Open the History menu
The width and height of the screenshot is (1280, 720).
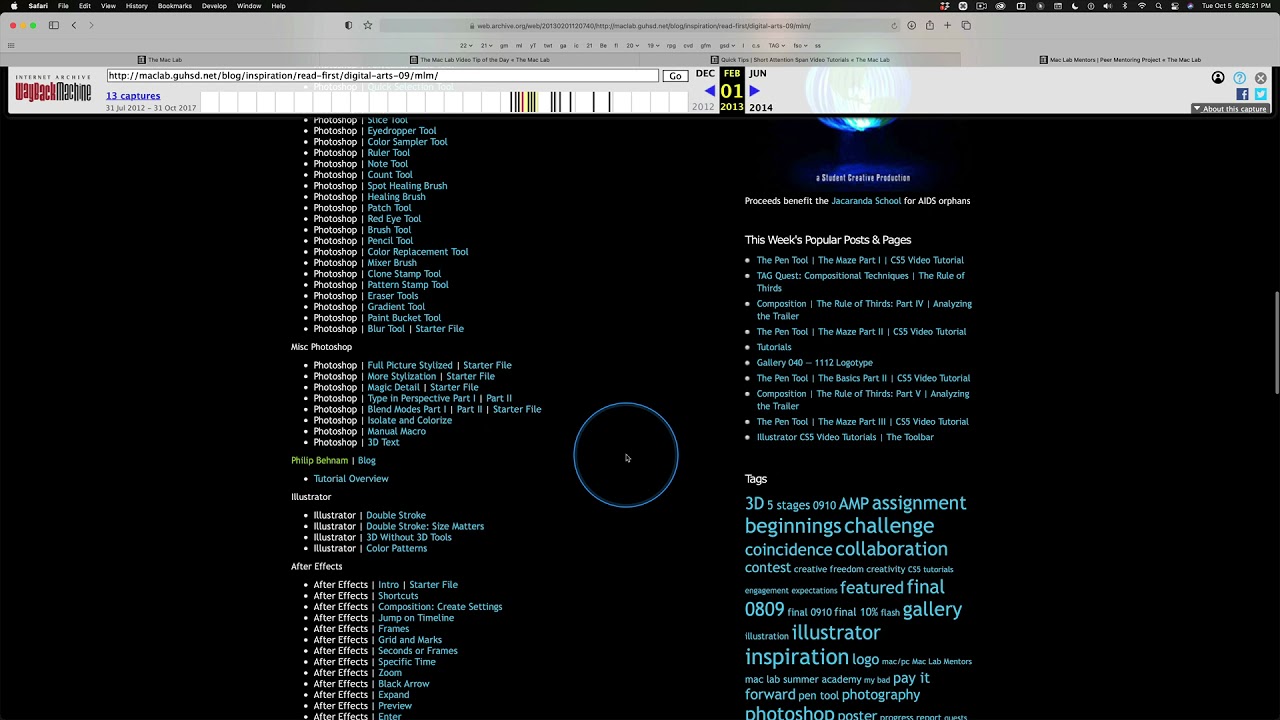click(136, 6)
